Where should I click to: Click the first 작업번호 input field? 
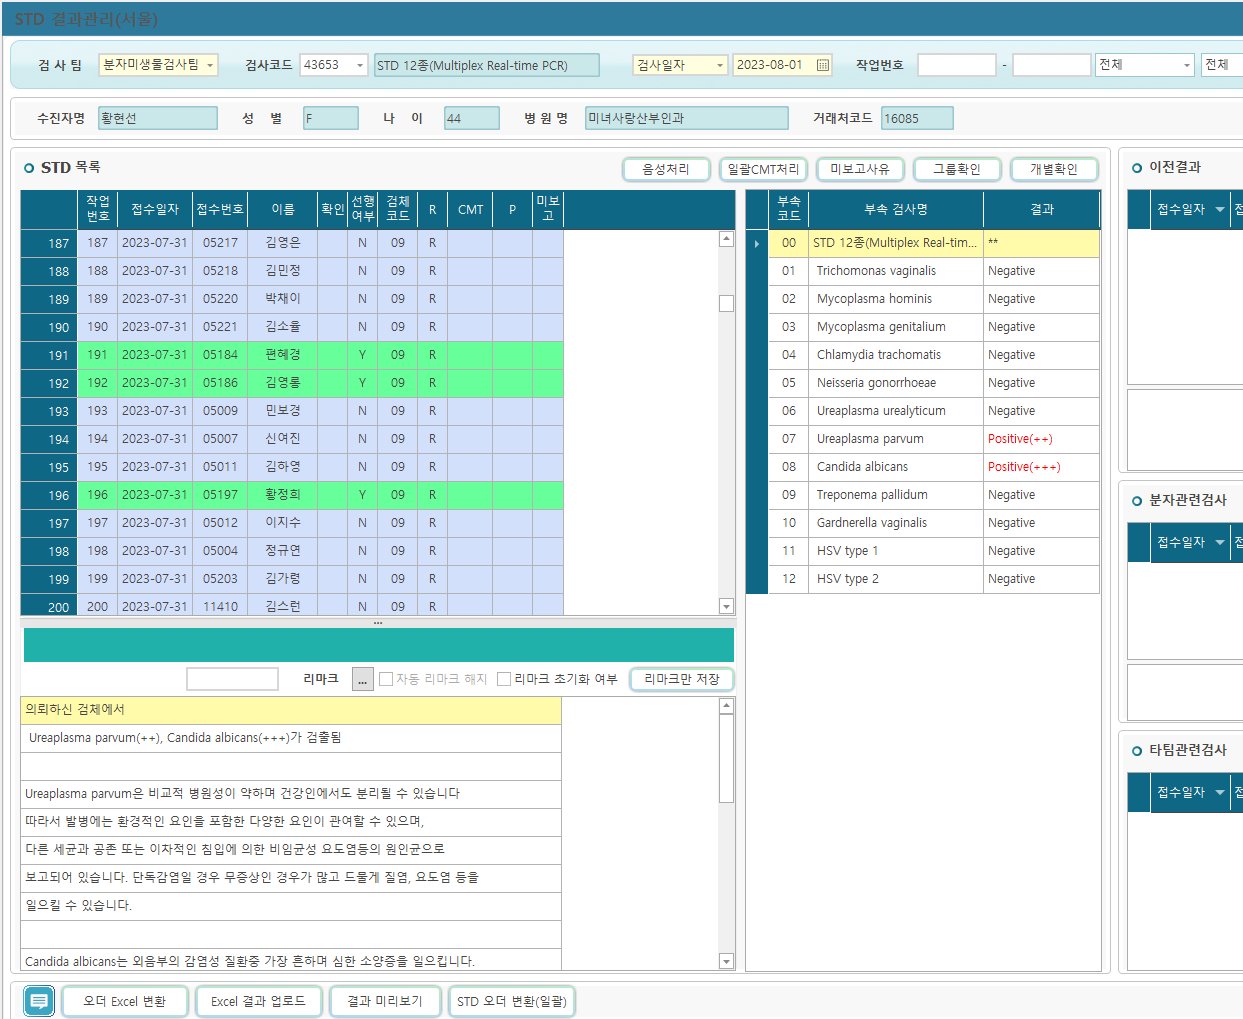pyautogui.click(x=956, y=65)
